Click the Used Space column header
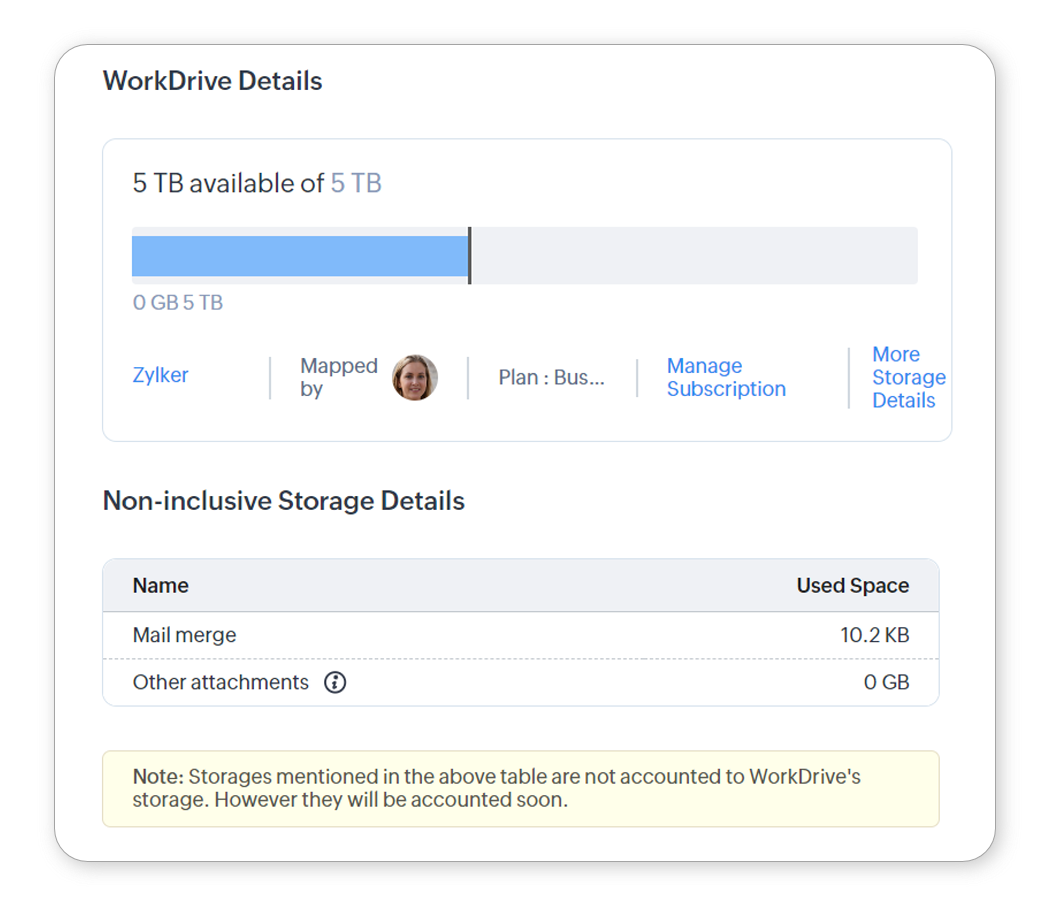The height and width of the screenshot is (916, 1056). coord(852,586)
